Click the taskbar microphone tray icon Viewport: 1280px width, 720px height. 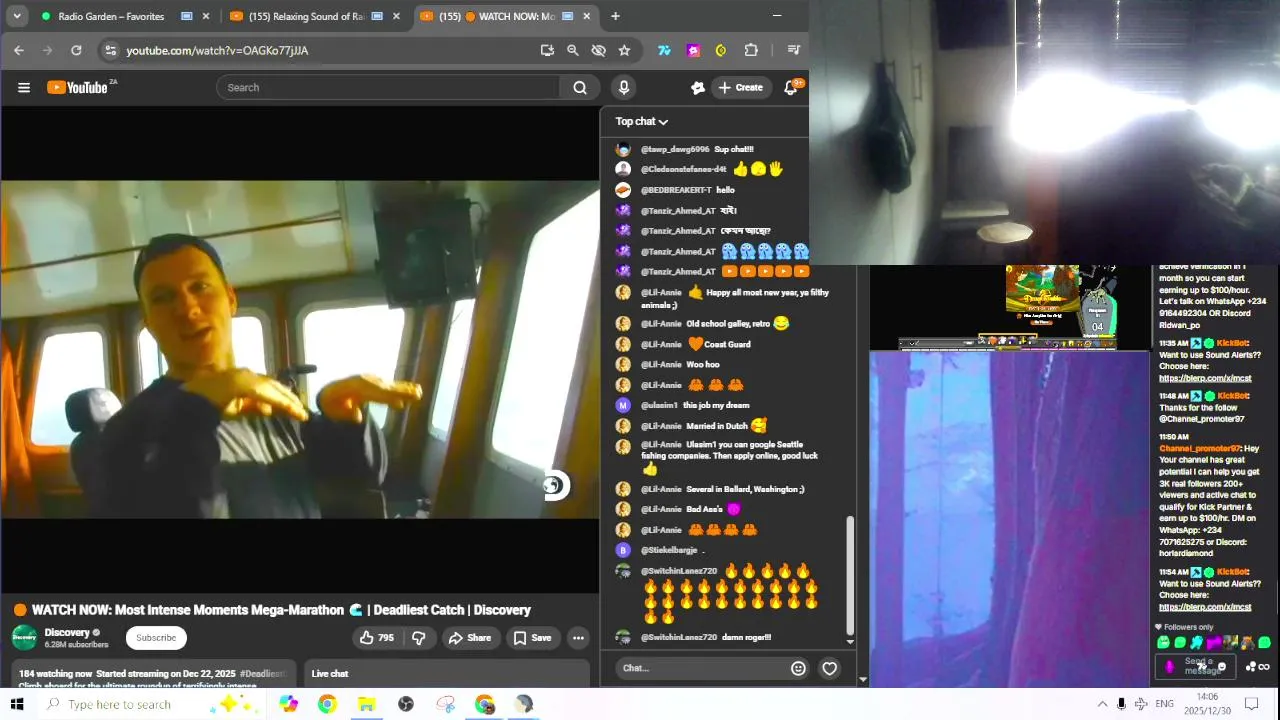[x=1121, y=704]
